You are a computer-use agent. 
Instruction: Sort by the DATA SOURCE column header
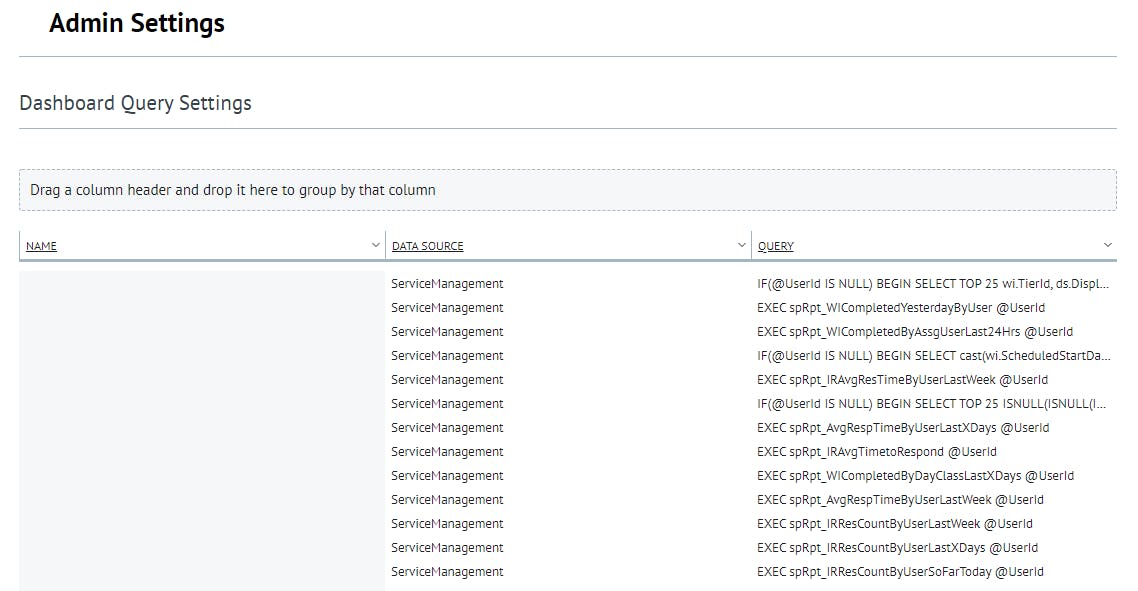(427, 246)
